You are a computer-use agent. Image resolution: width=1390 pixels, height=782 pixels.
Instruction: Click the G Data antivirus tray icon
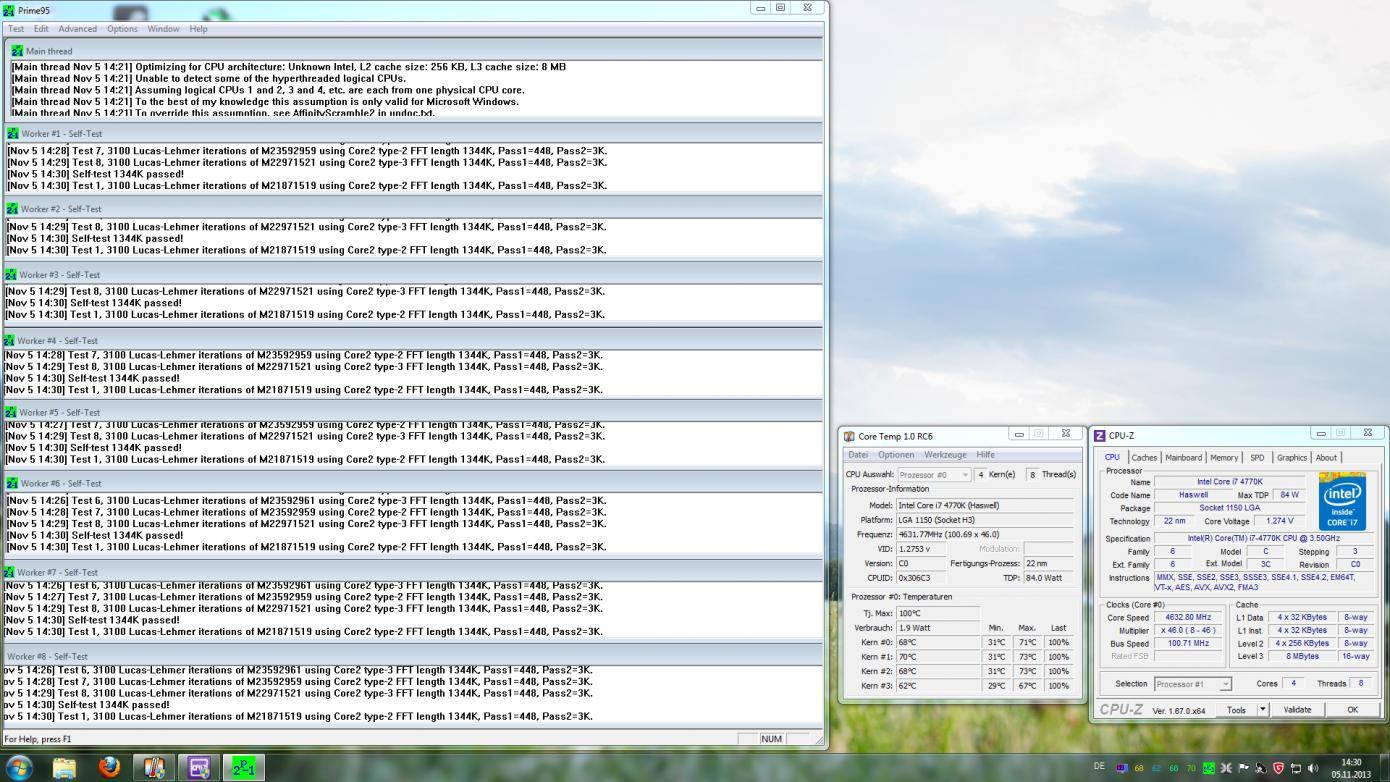tap(1278, 768)
